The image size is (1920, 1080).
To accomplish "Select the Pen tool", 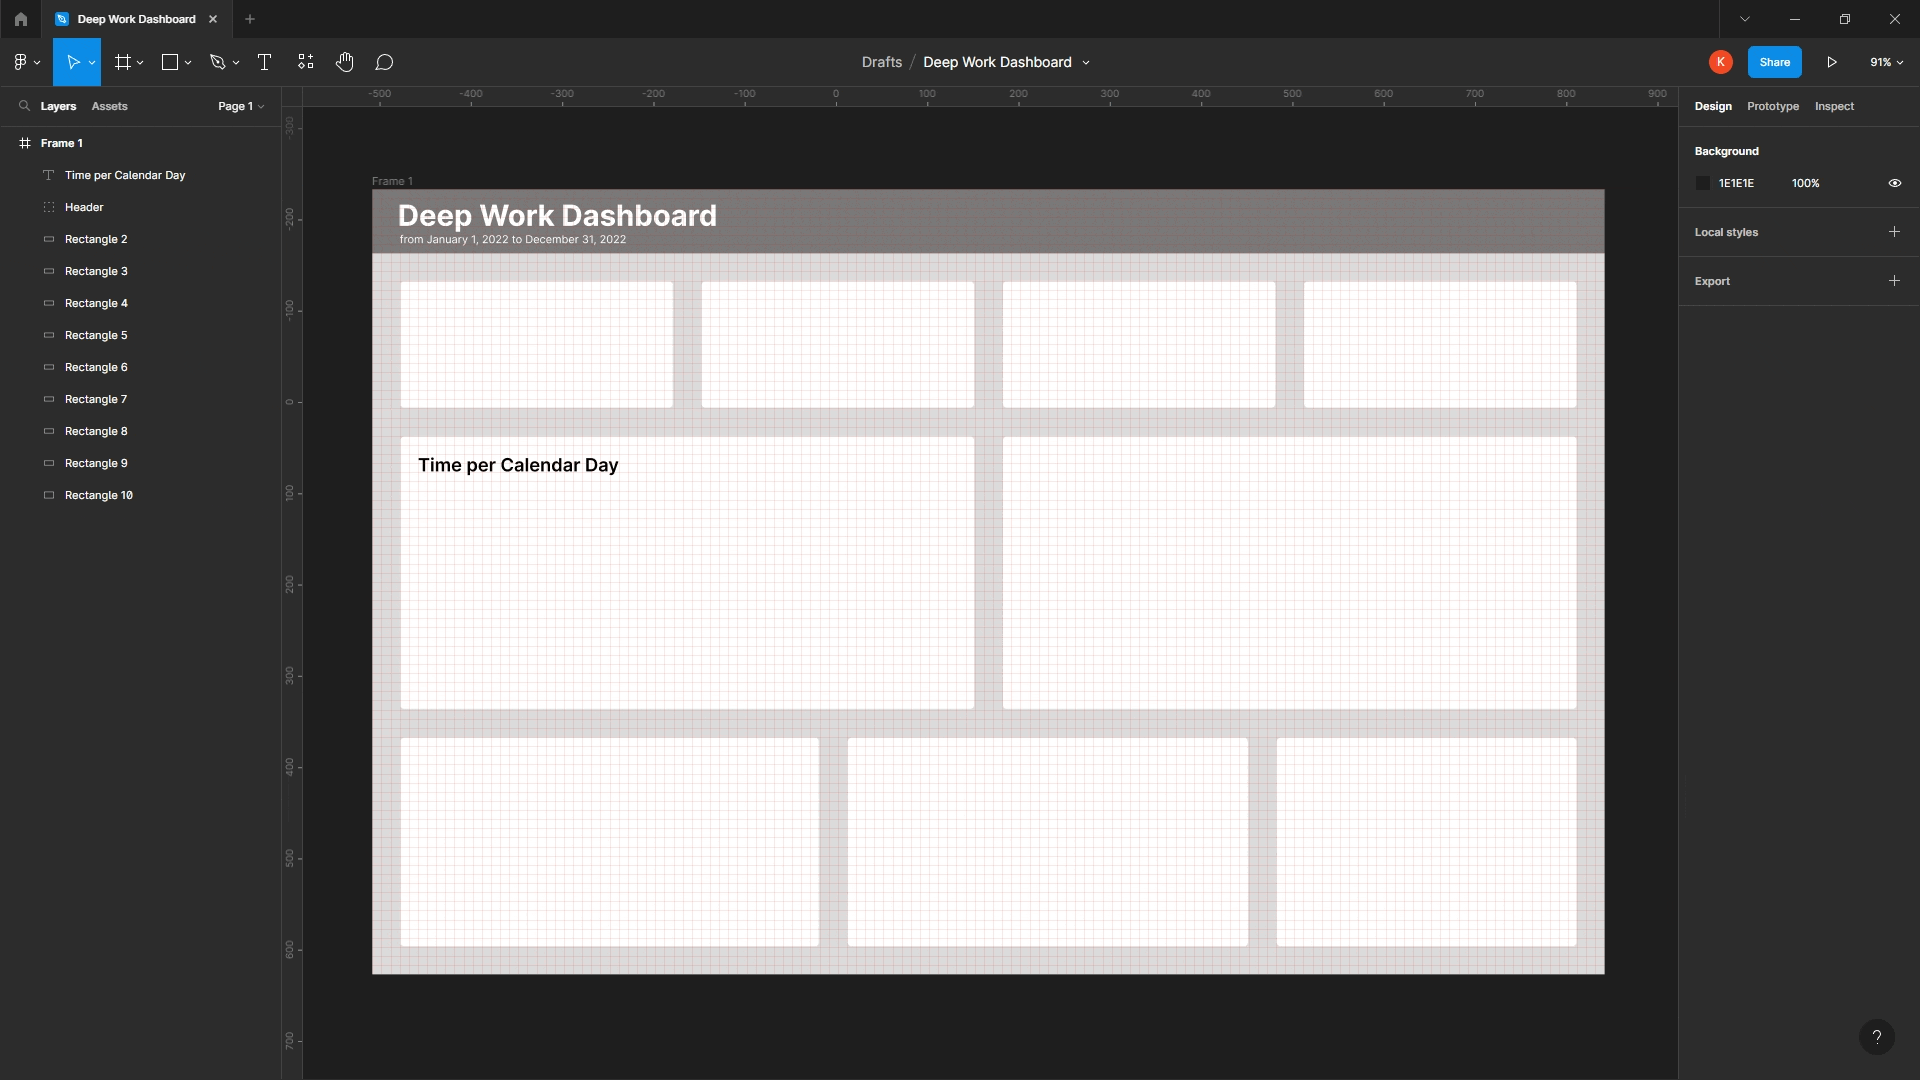I will pos(217,62).
